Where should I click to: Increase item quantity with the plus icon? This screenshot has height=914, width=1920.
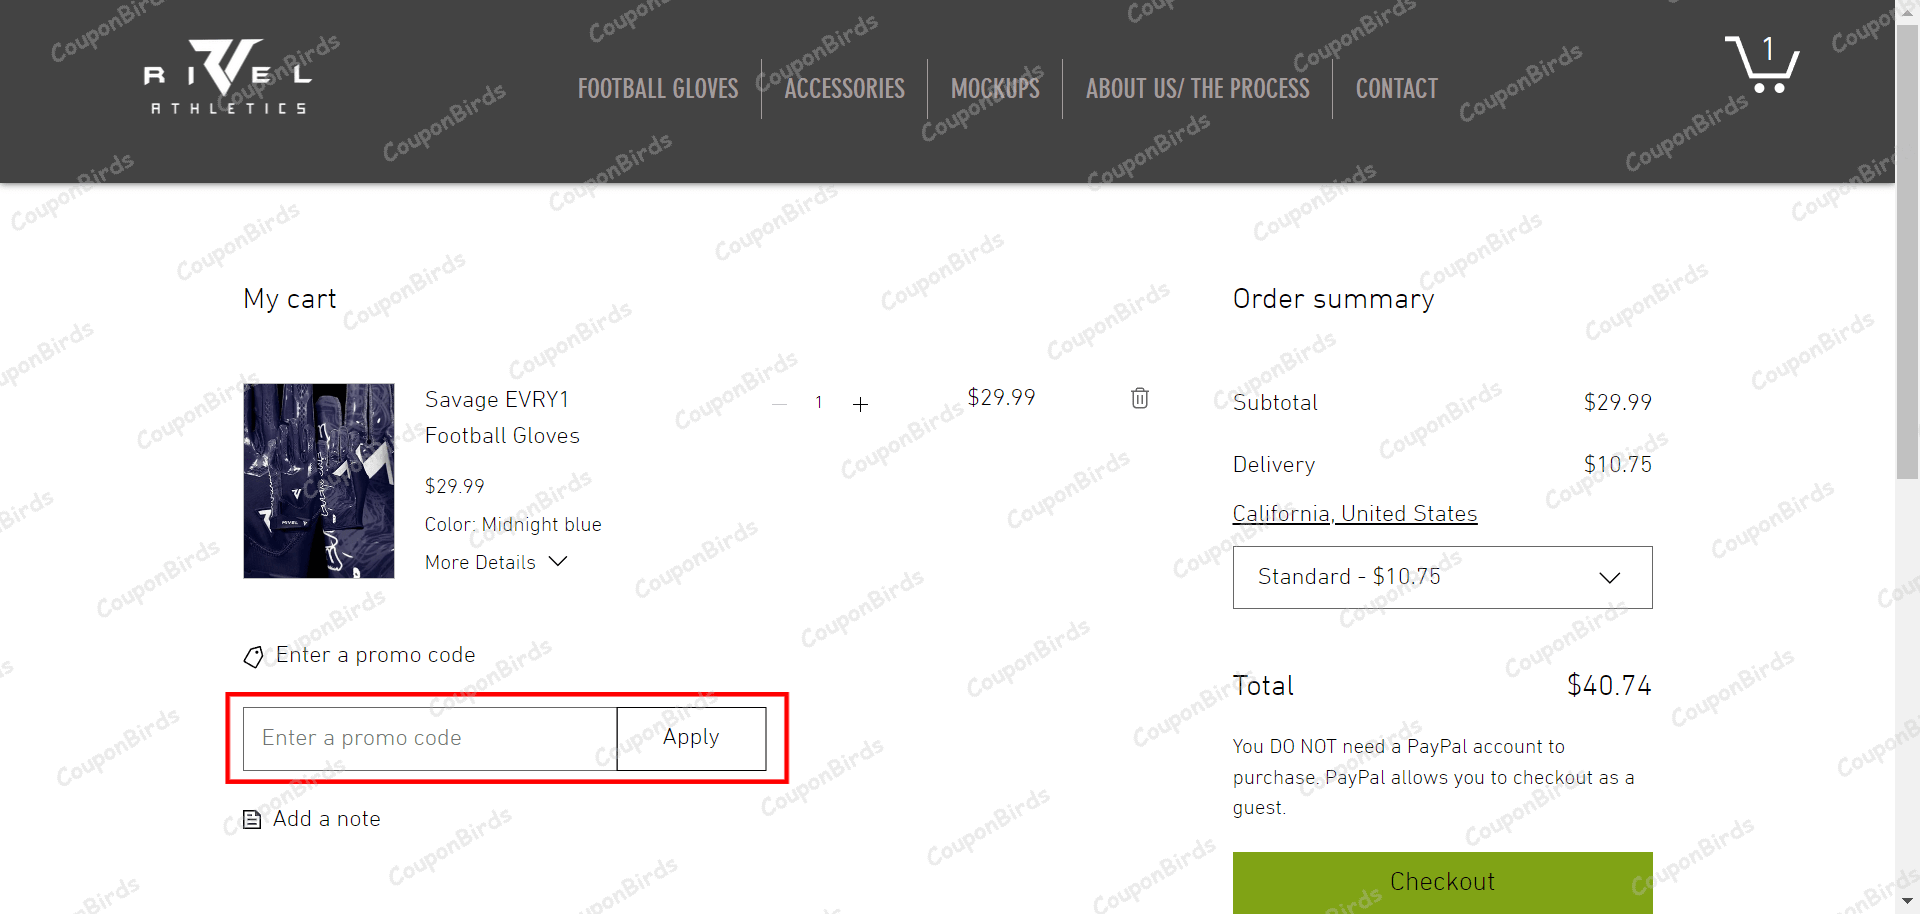coord(861,404)
